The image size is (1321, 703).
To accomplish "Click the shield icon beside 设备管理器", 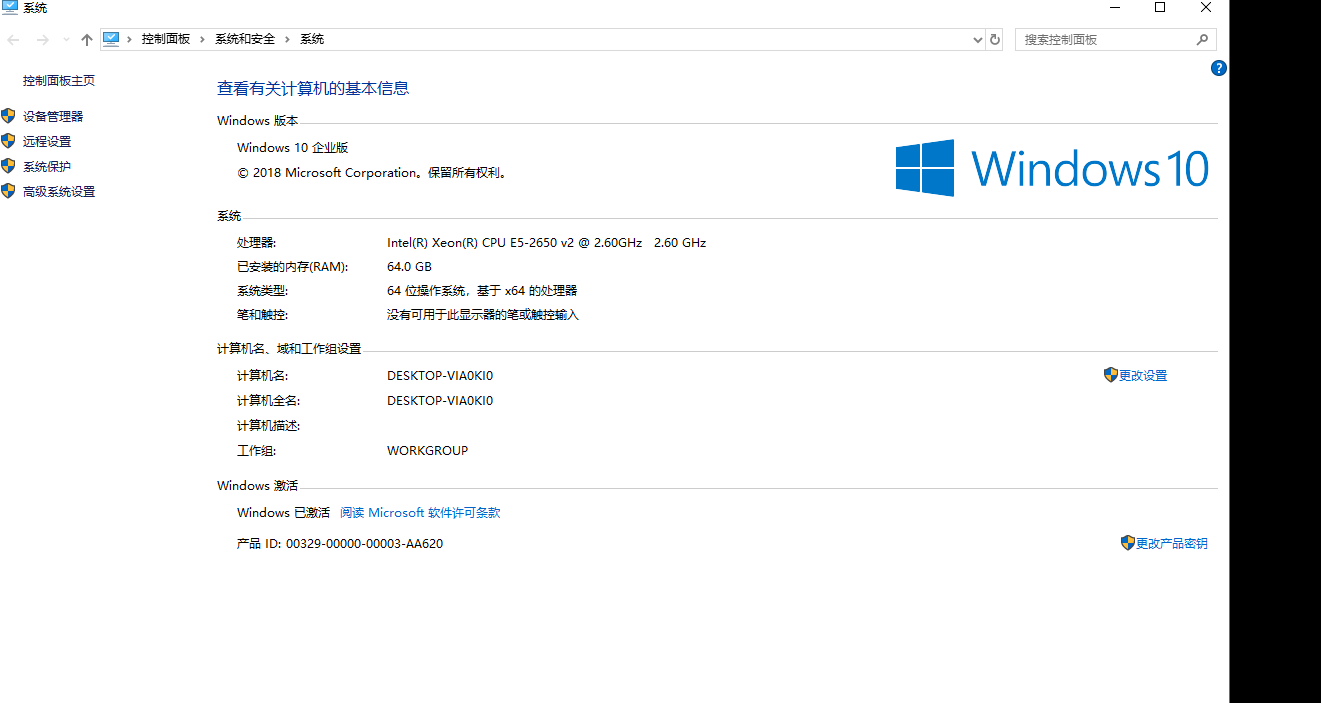I will click(x=9, y=116).
